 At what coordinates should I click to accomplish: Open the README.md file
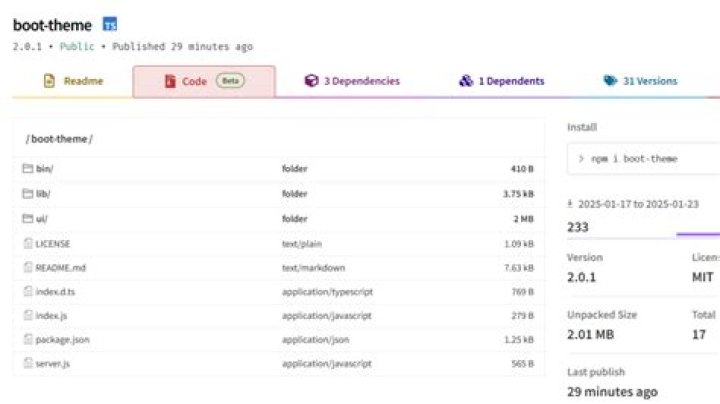(61, 268)
